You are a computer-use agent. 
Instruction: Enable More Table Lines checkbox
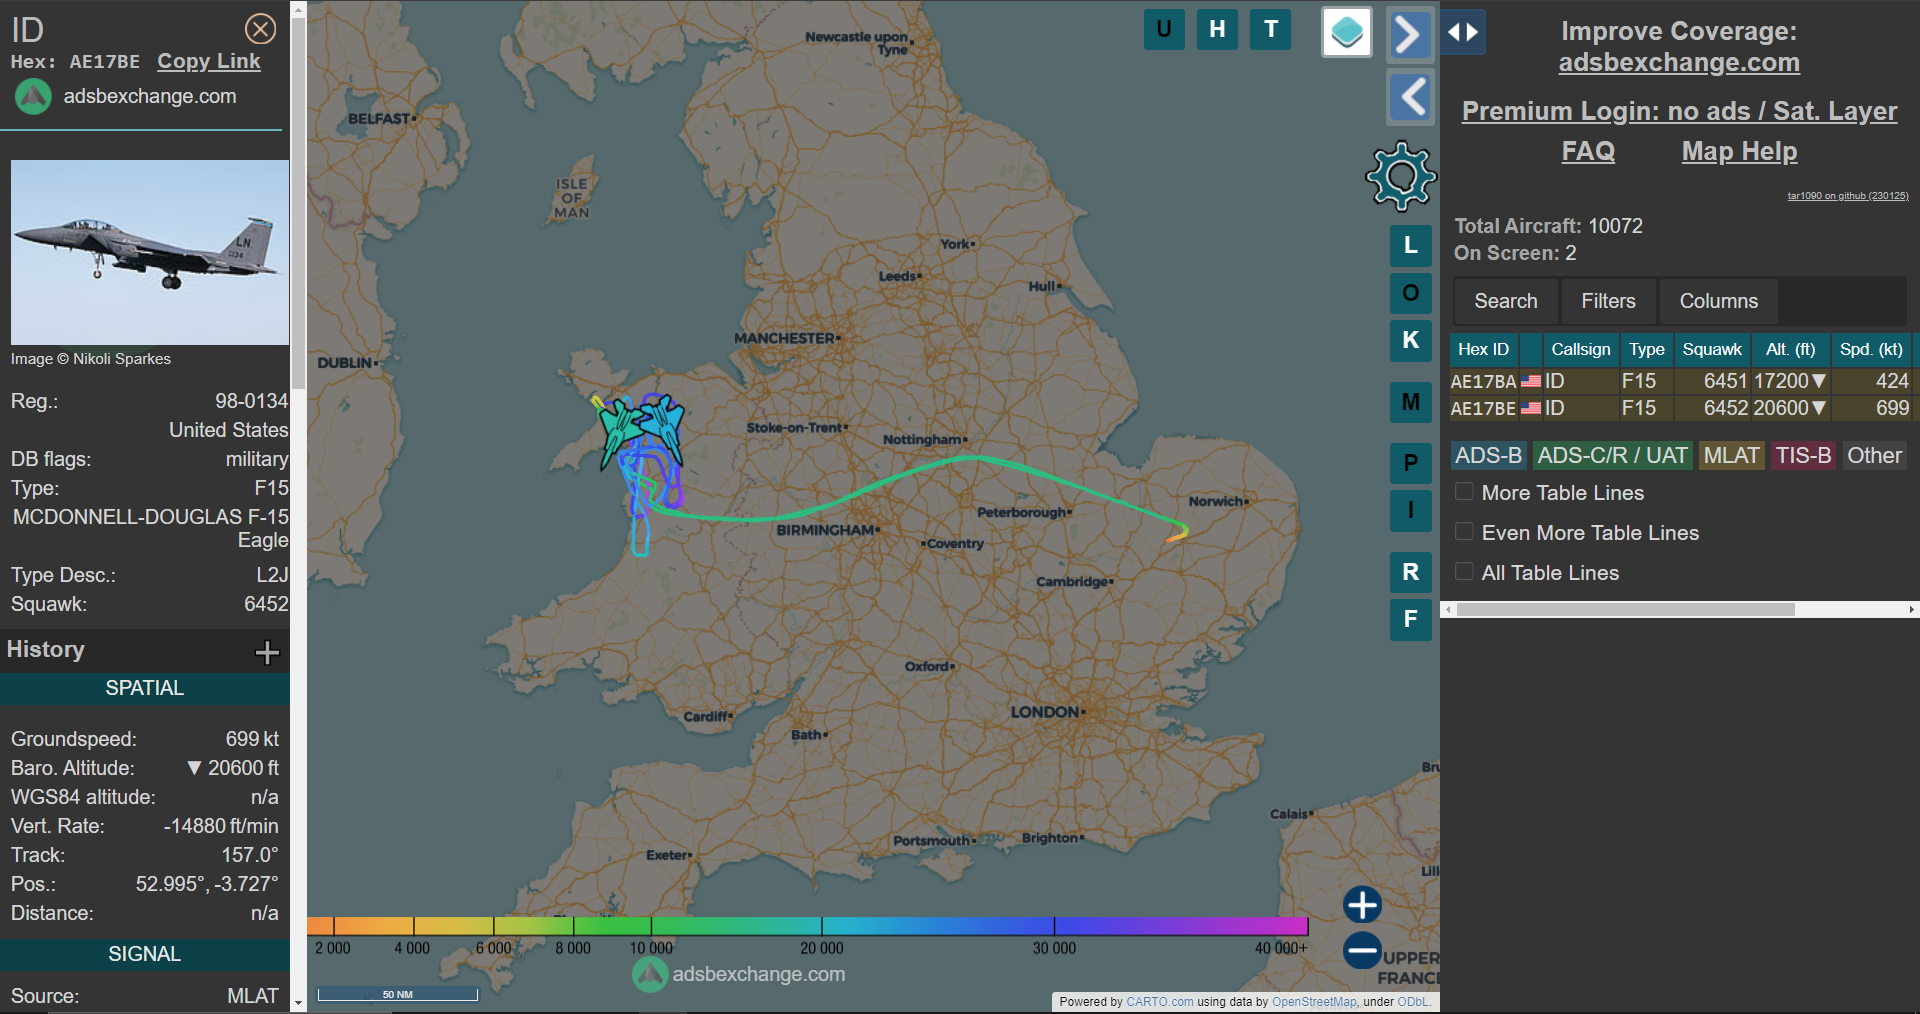click(1464, 492)
